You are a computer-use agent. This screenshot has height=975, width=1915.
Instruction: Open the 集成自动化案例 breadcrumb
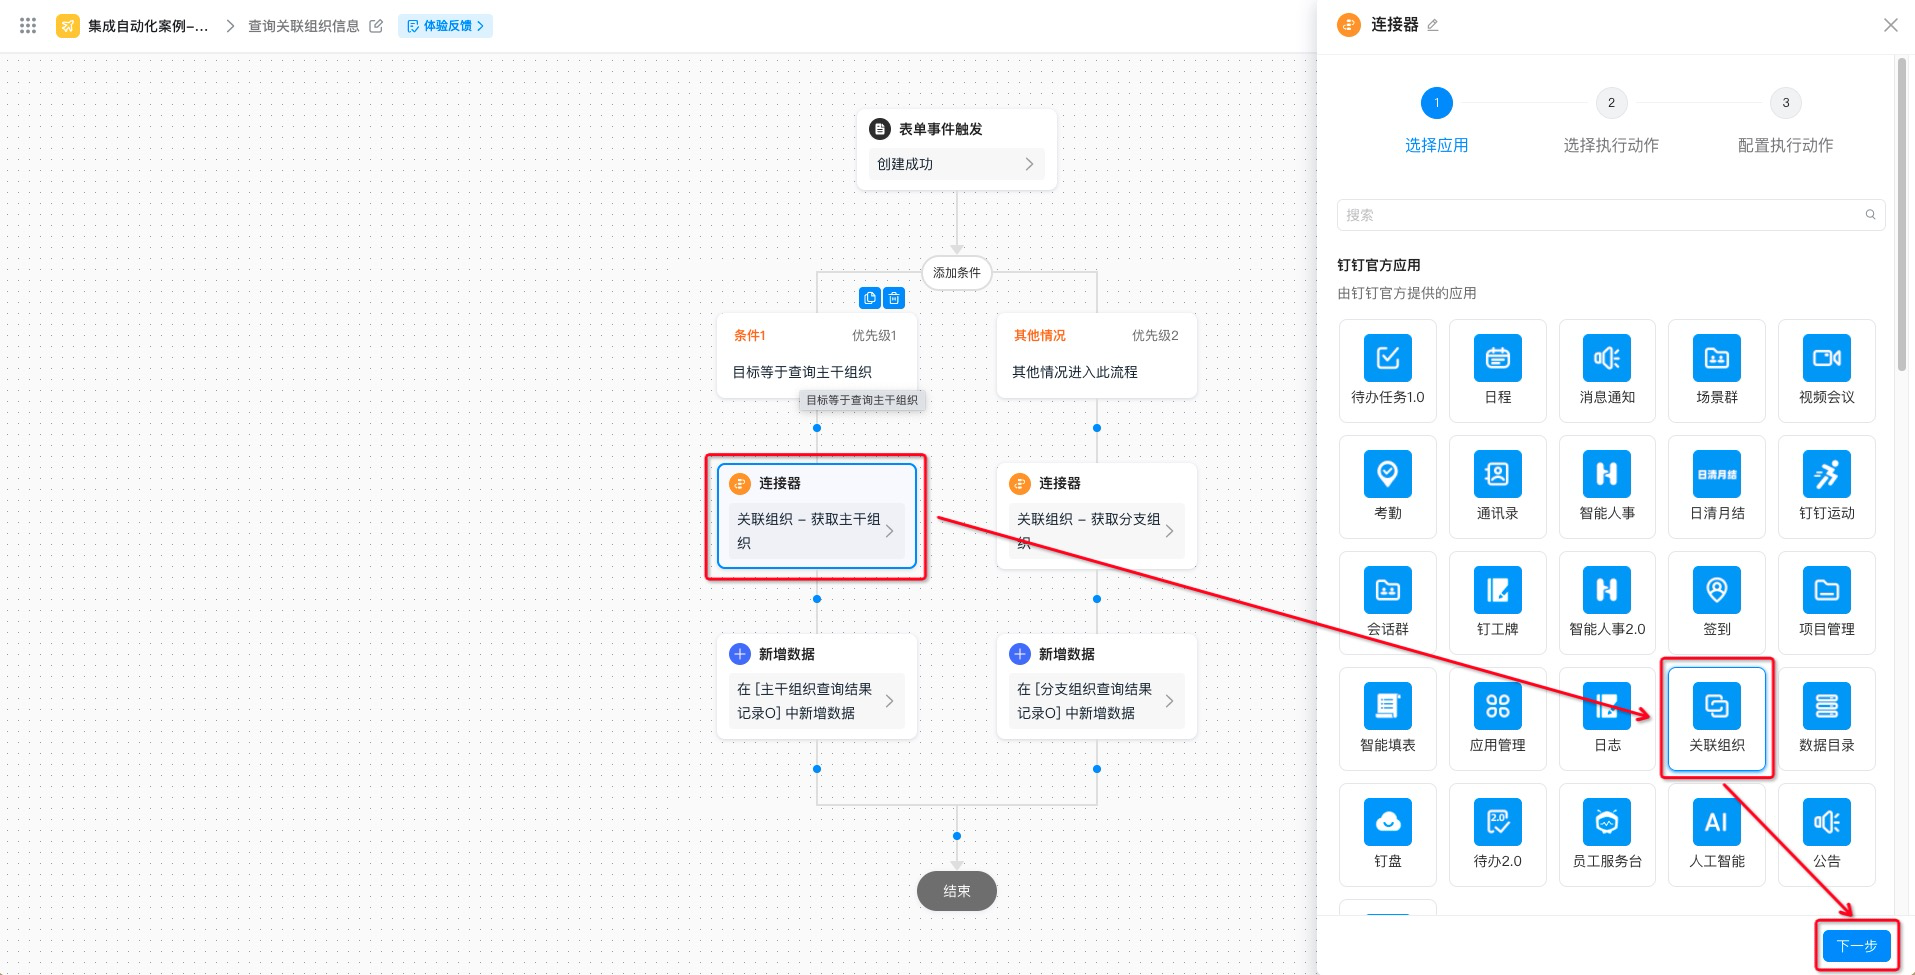[x=147, y=26]
